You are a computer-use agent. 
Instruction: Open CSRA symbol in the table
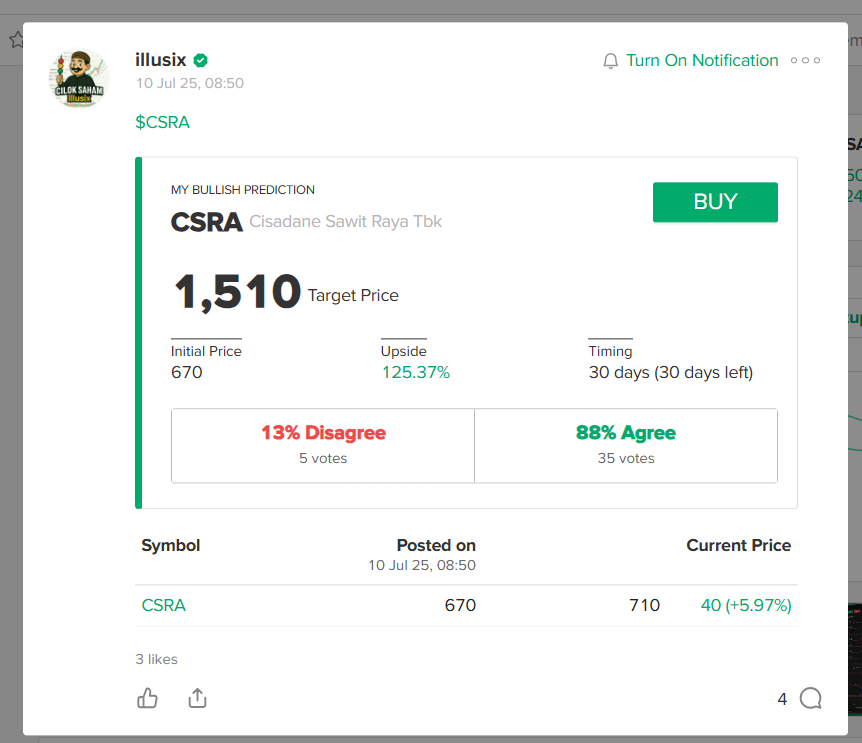[163, 605]
